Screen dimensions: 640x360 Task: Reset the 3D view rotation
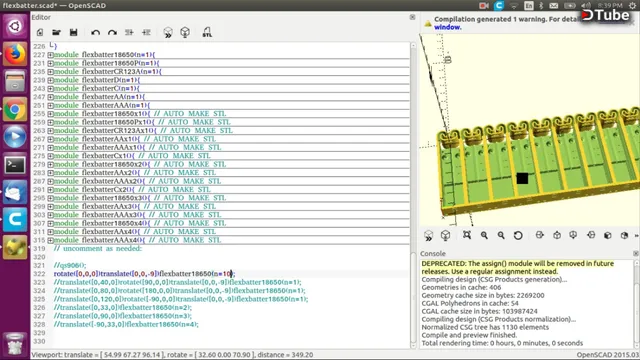pyautogui.click(x=518, y=235)
